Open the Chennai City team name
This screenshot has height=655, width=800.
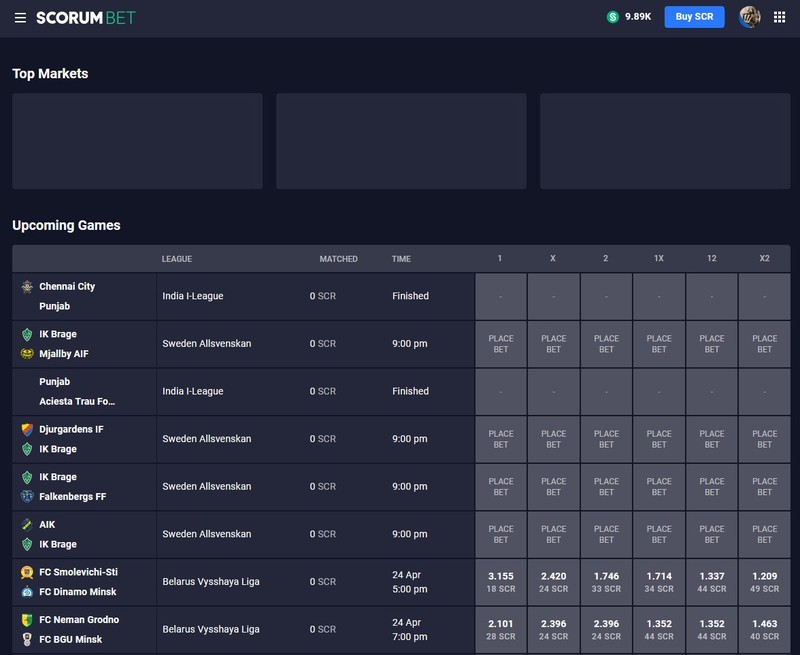67,287
